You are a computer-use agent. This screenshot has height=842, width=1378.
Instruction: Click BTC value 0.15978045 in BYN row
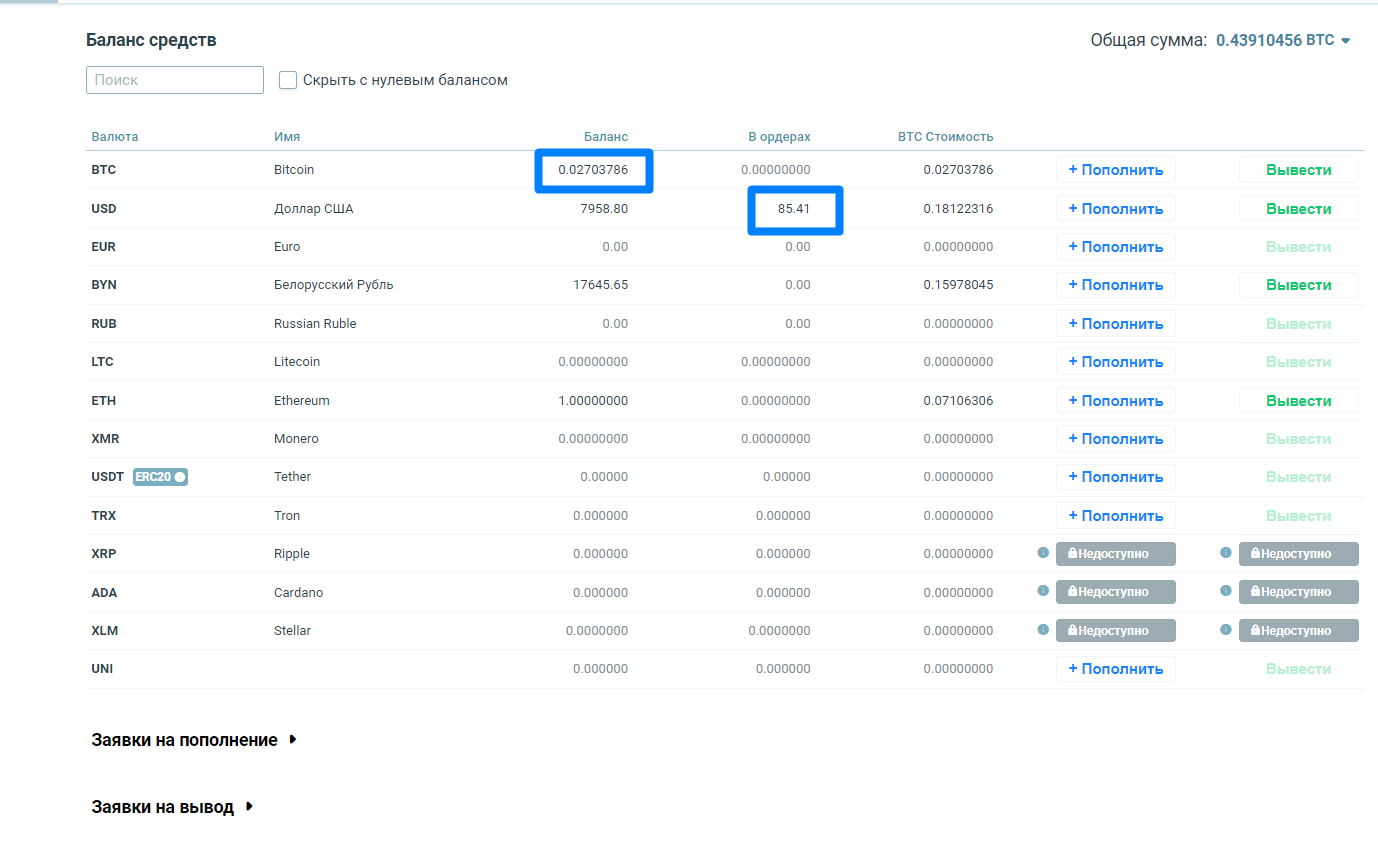(958, 285)
